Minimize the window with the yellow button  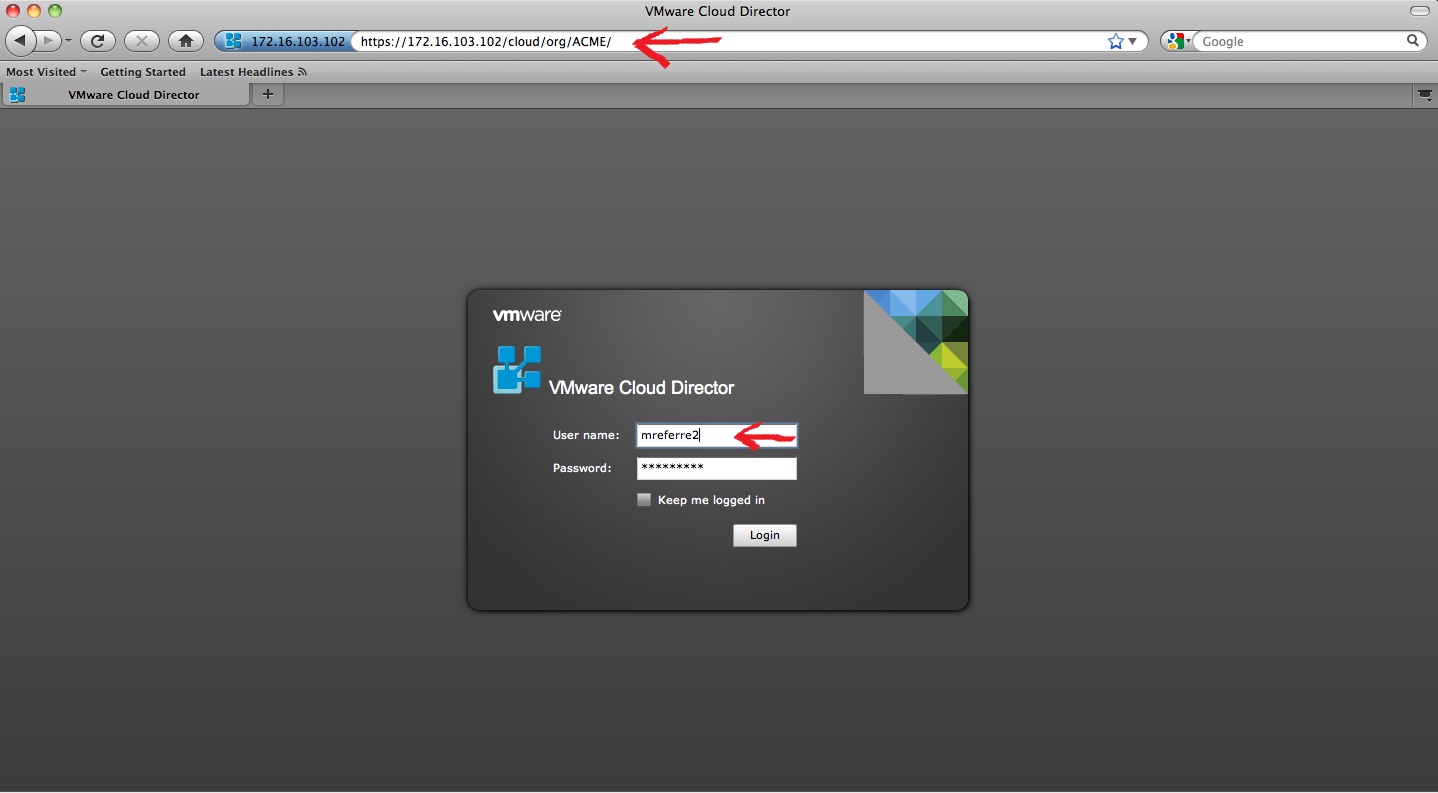34,11
